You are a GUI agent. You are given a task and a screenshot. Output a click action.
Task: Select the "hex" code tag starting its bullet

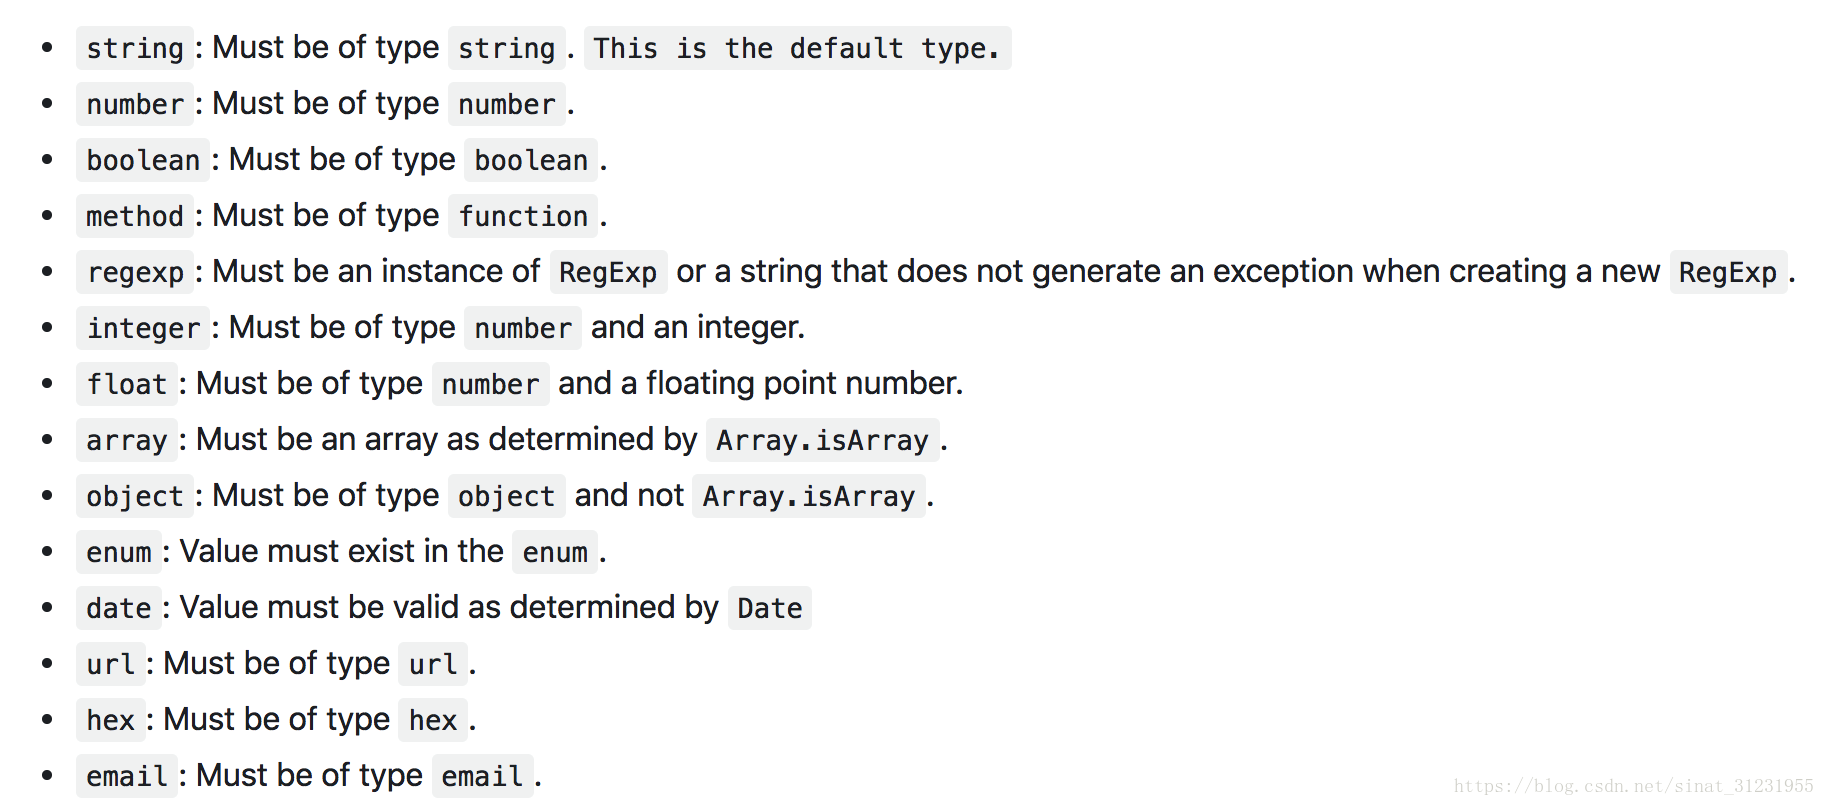coord(110,720)
